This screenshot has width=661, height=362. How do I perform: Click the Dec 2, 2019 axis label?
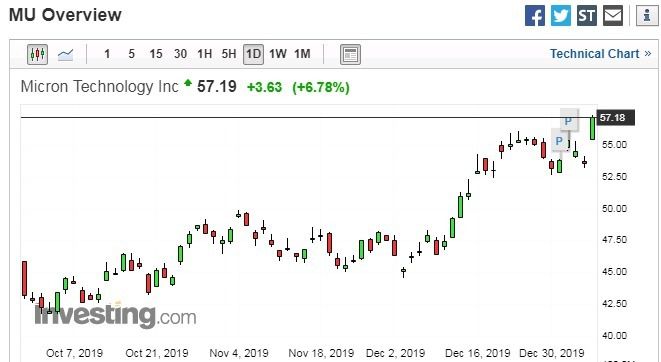click(x=395, y=353)
